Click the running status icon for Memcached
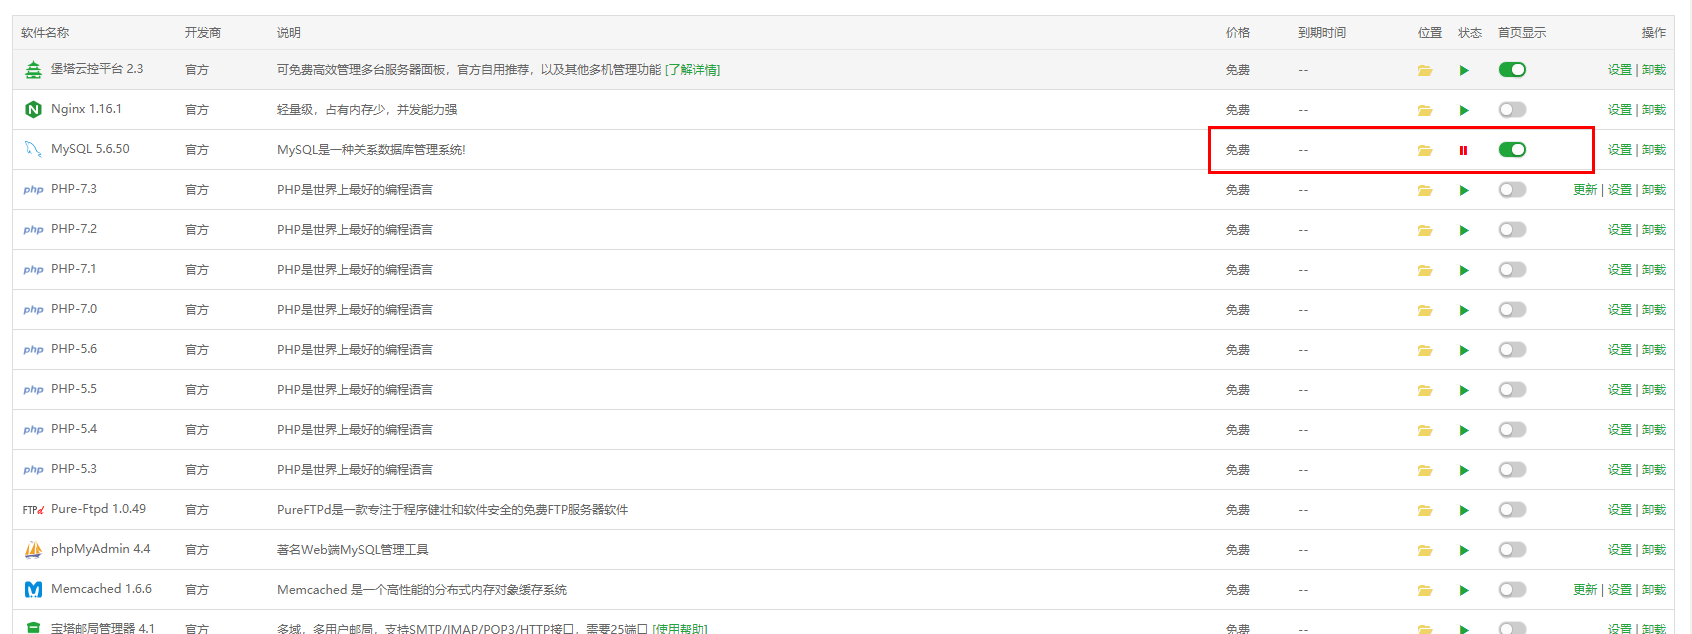Screen dimensions: 1692x634 (1464, 590)
